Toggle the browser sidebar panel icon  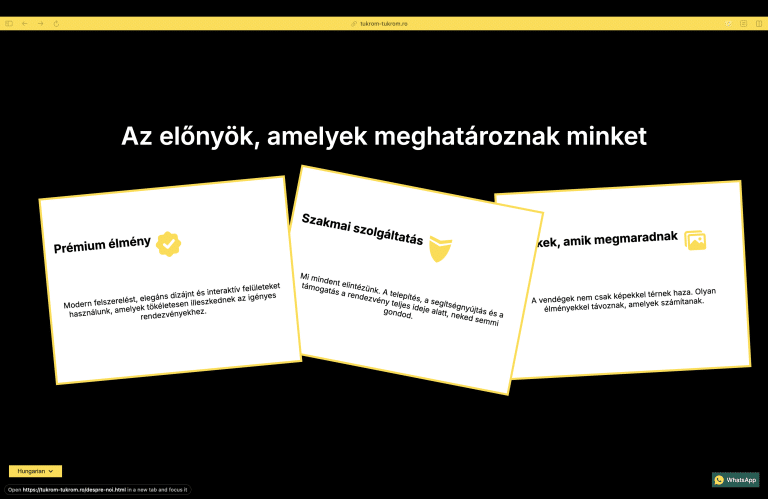click(x=9, y=24)
